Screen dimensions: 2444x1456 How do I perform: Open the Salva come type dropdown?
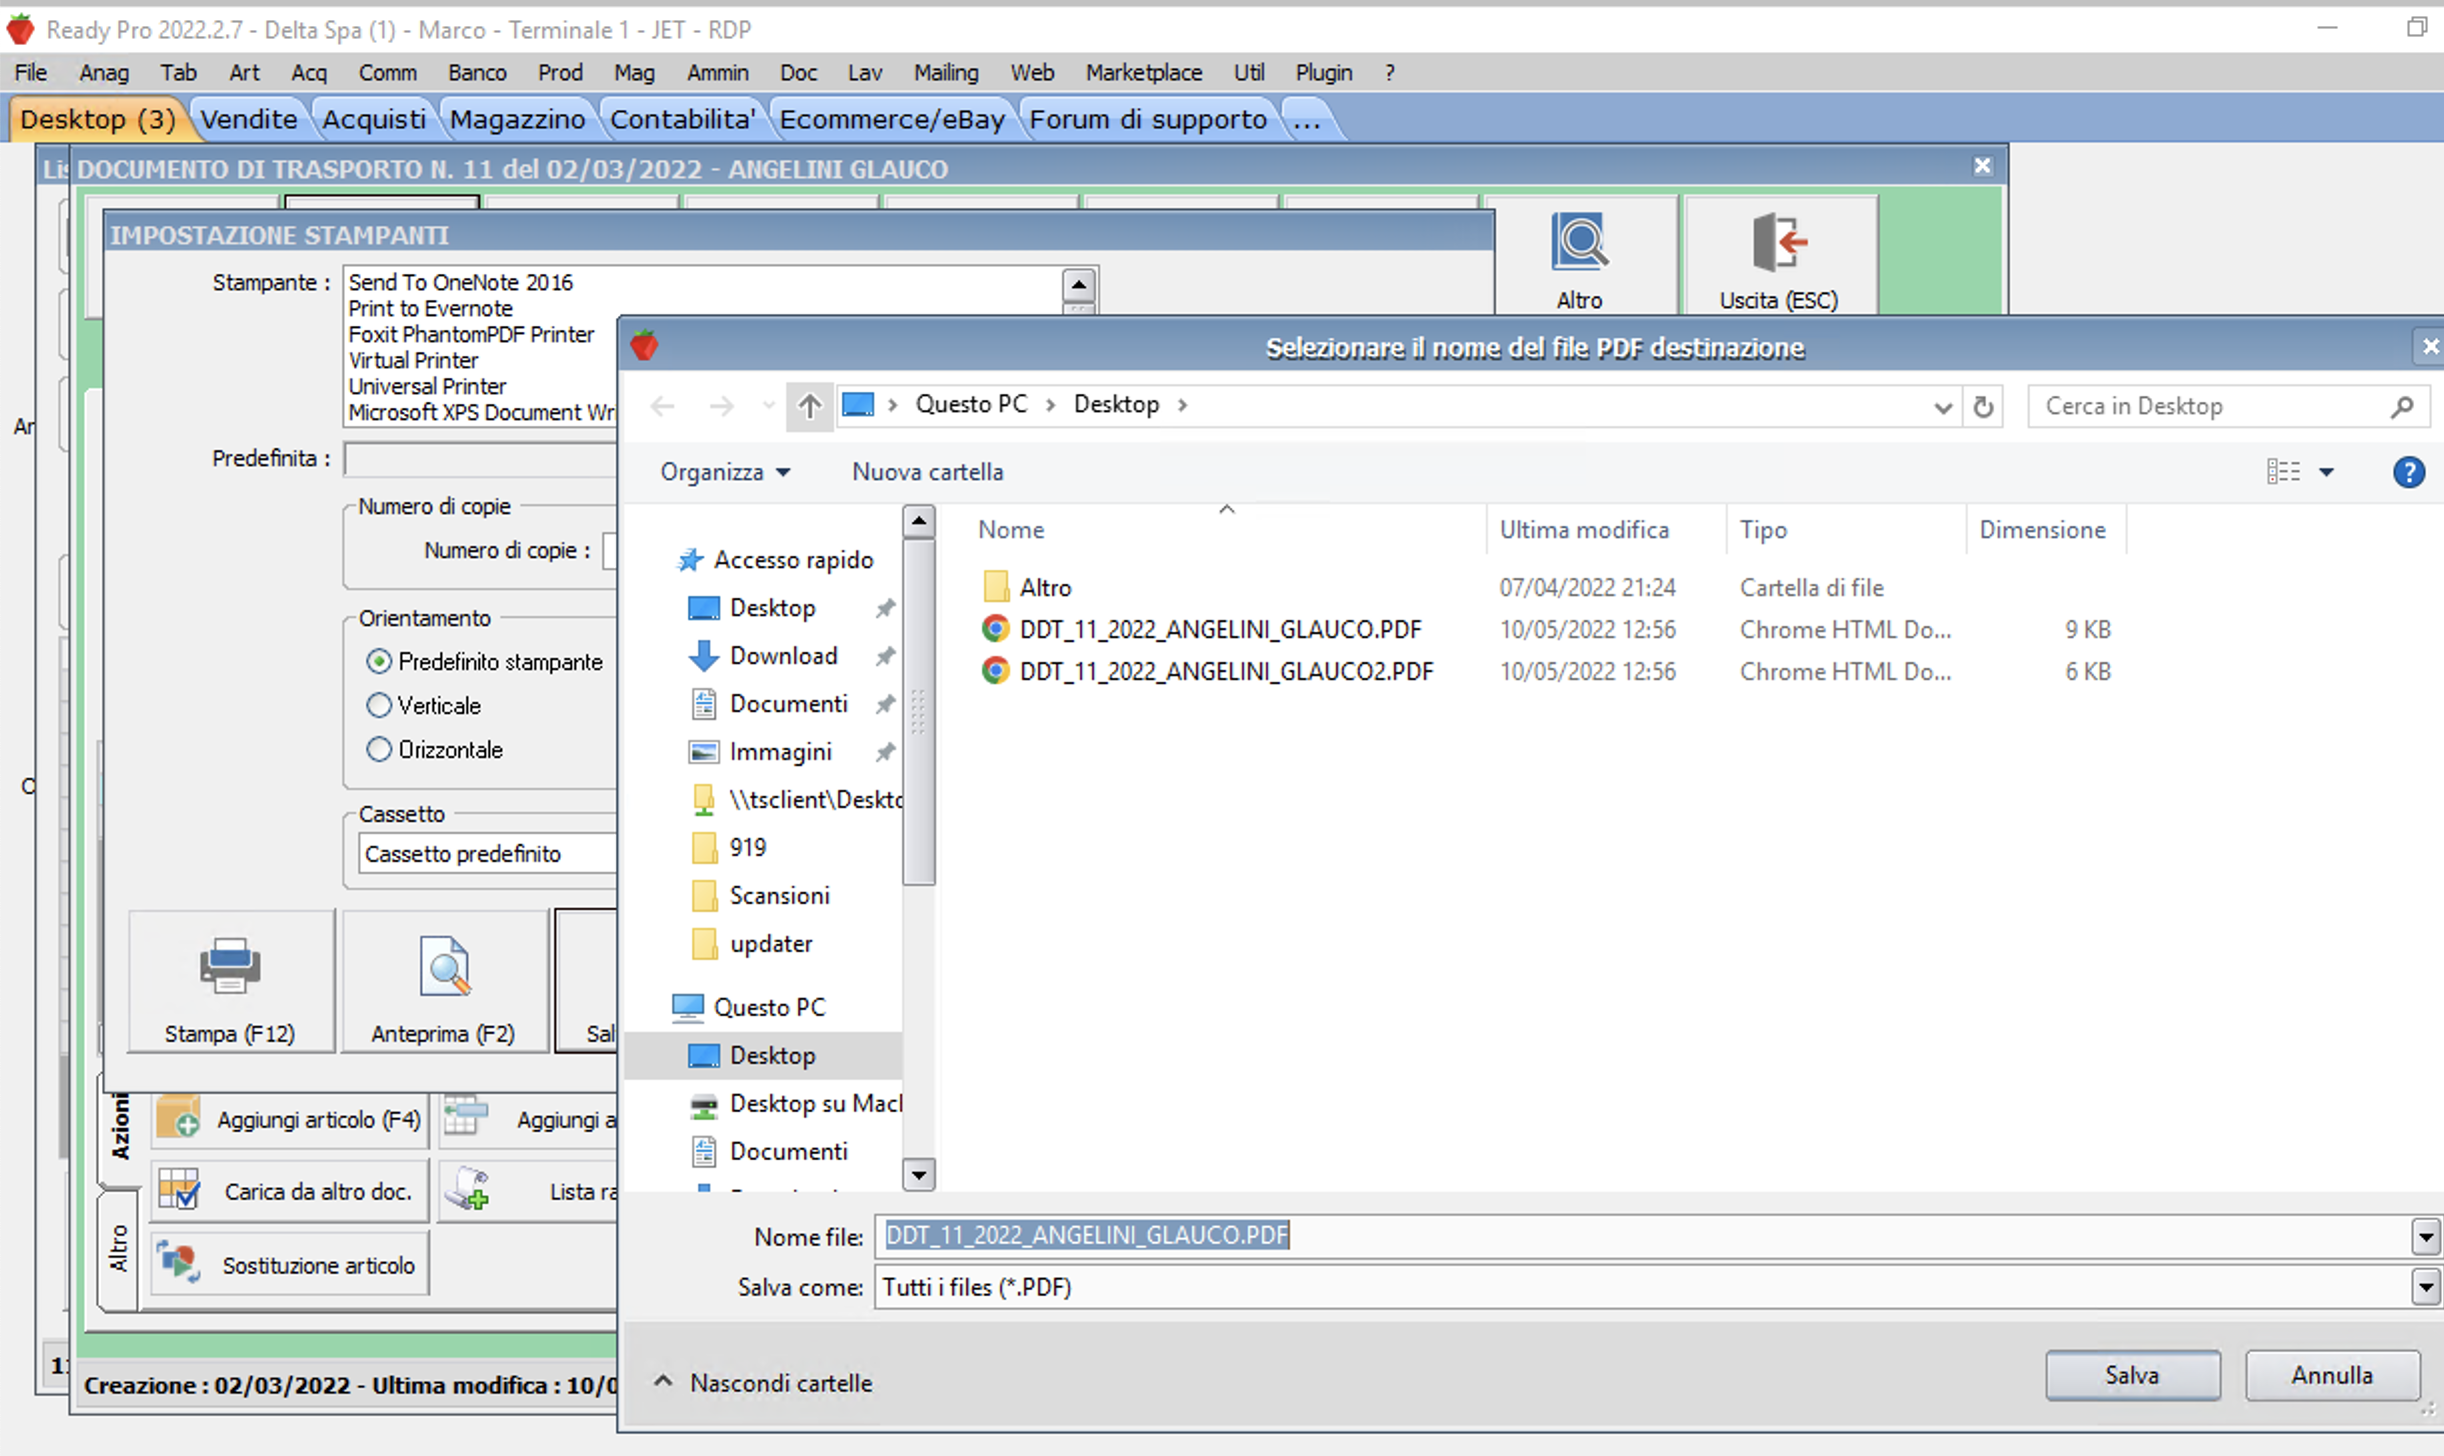pos(2426,1287)
